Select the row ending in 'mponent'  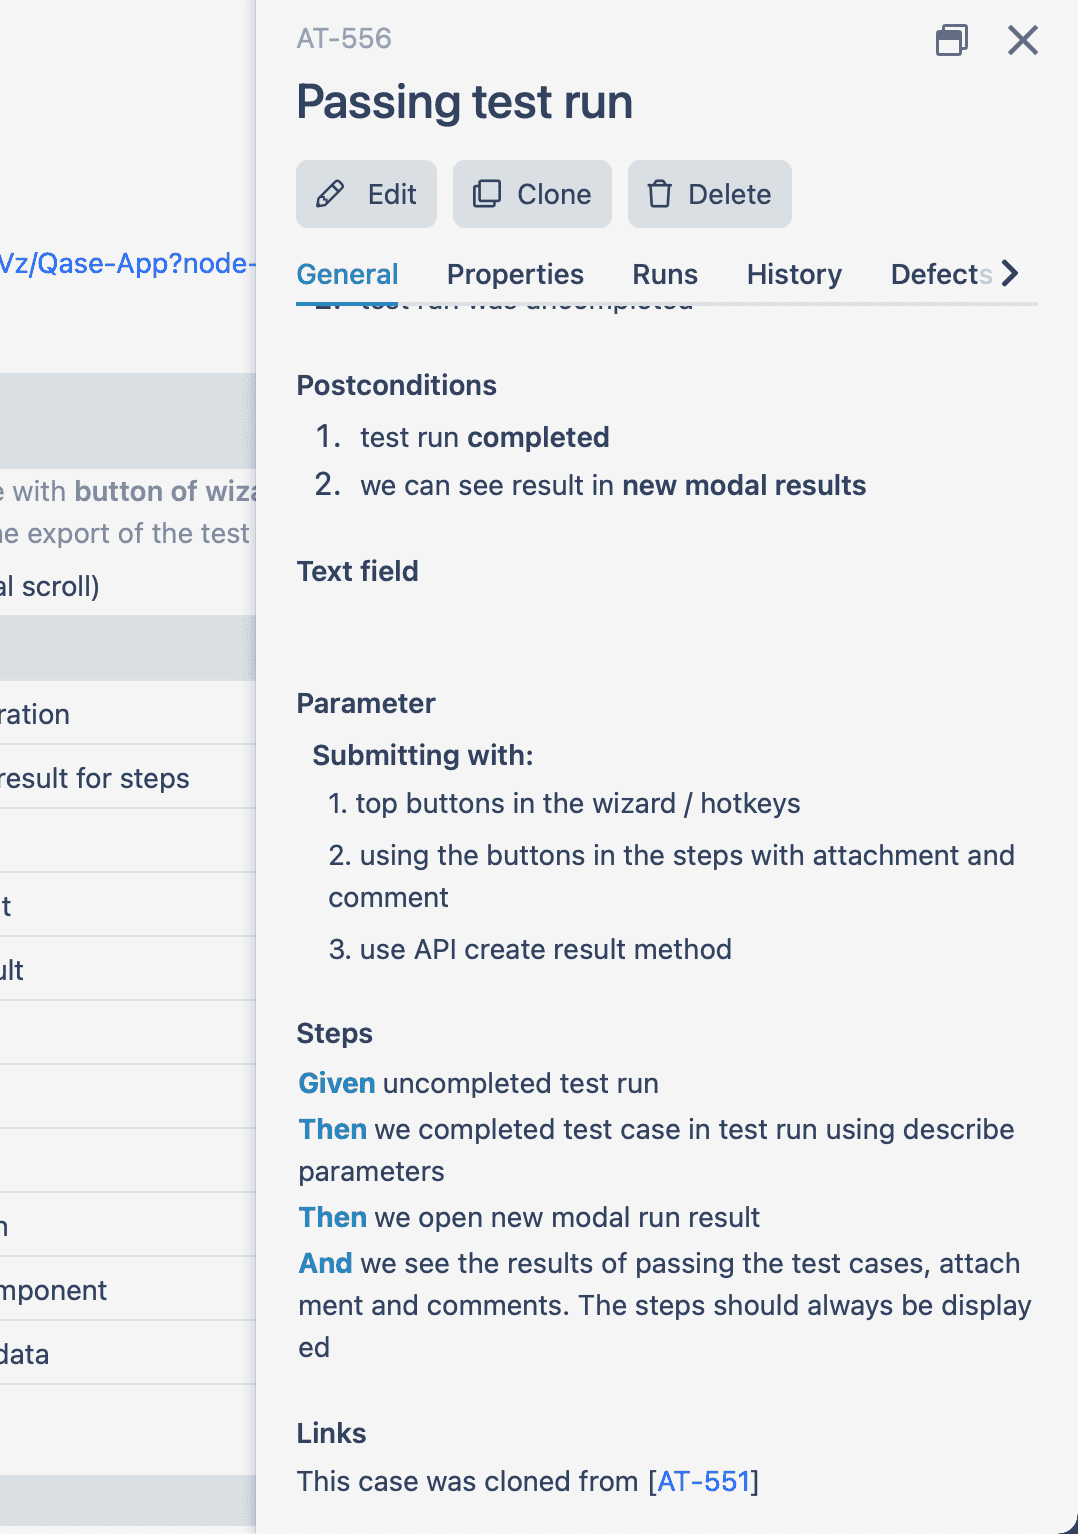(128, 1289)
